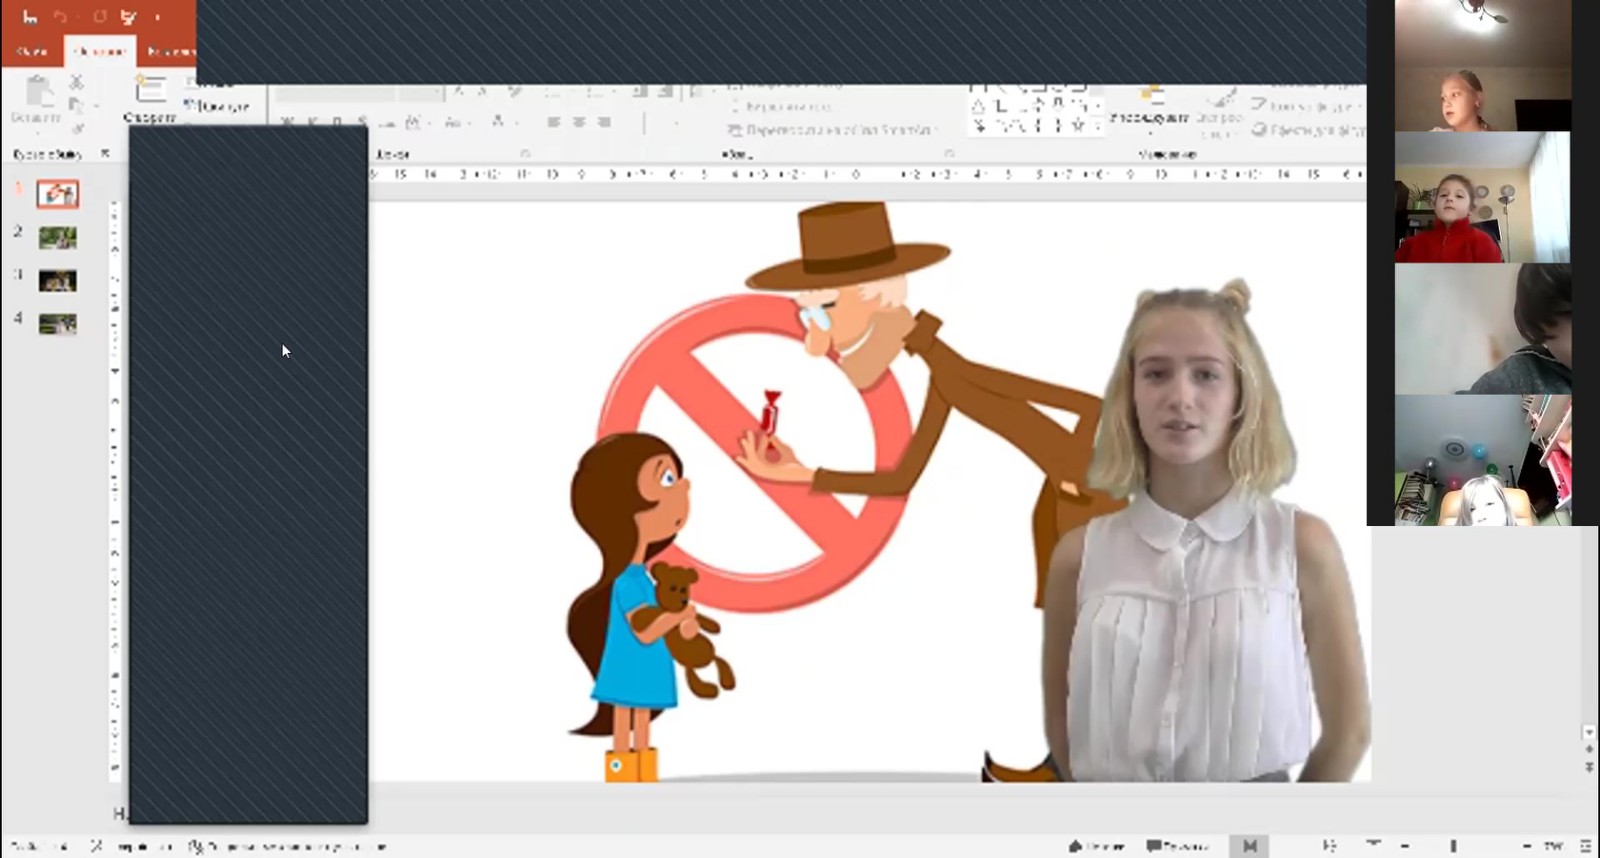The image size is (1600, 858).
Task: Select the star shape in shapes gallery
Action: pyautogui.click(x=1078, y=125)
